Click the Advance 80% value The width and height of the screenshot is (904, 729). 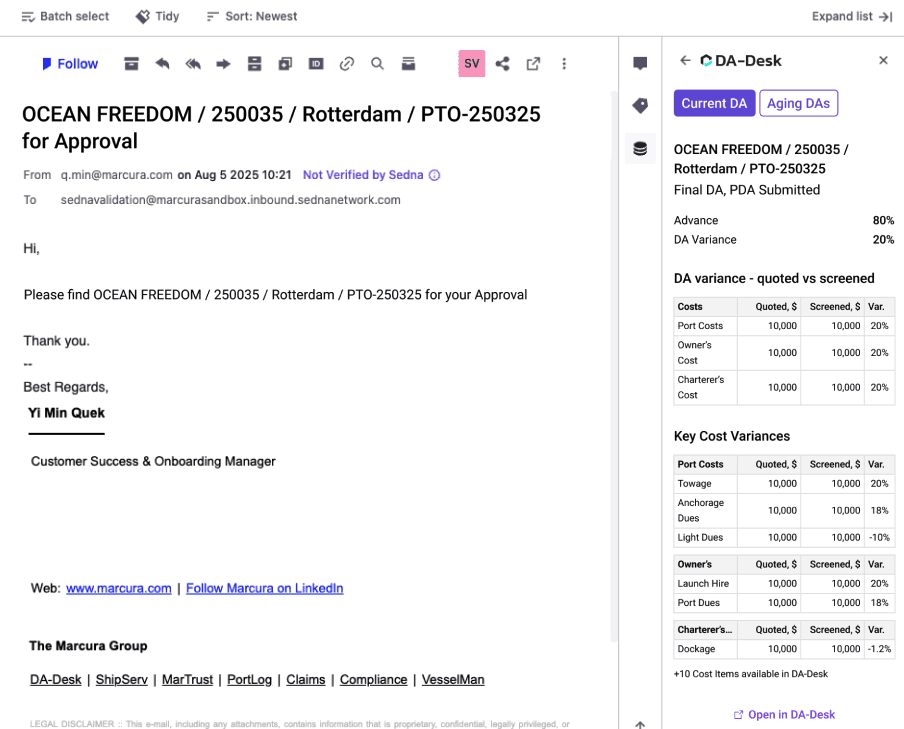(883, 220)
